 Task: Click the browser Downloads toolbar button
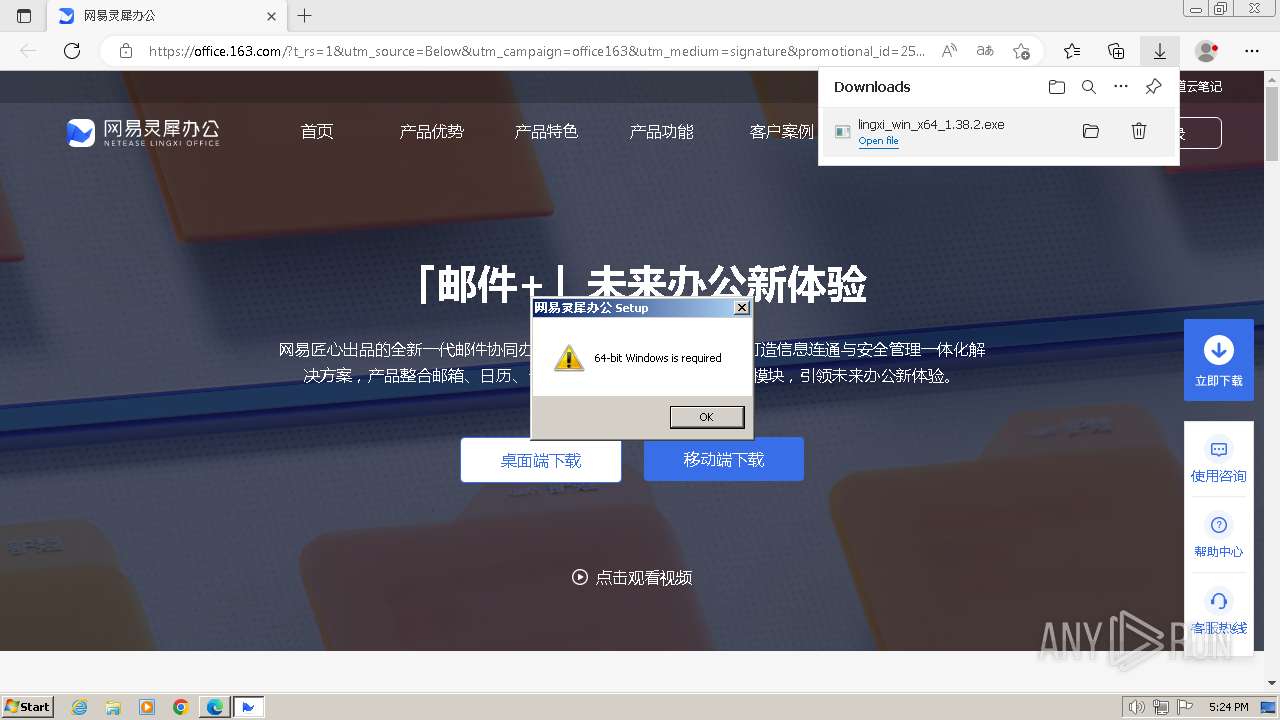pos(1159,51)
